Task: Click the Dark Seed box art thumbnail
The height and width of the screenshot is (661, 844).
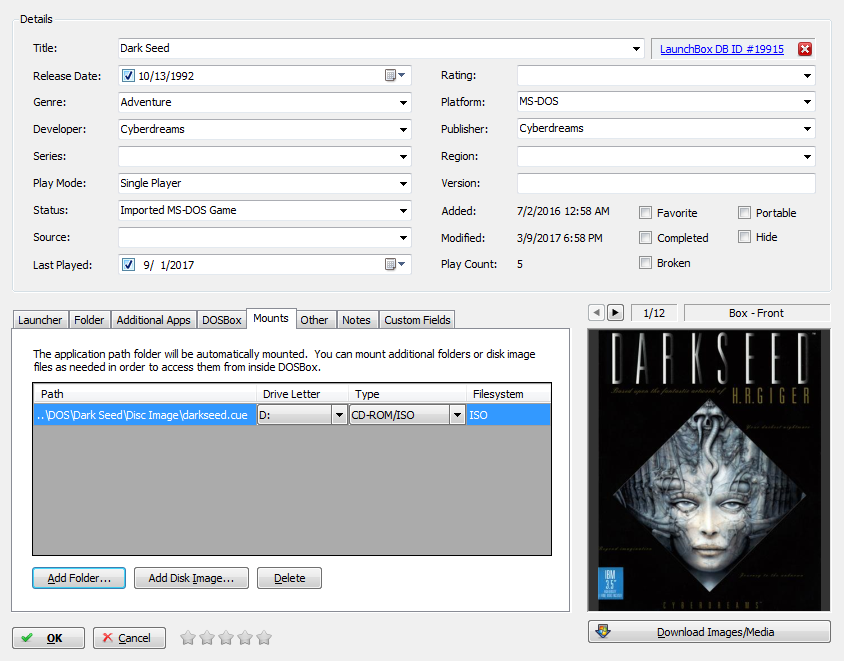Action: coord(709,470)
